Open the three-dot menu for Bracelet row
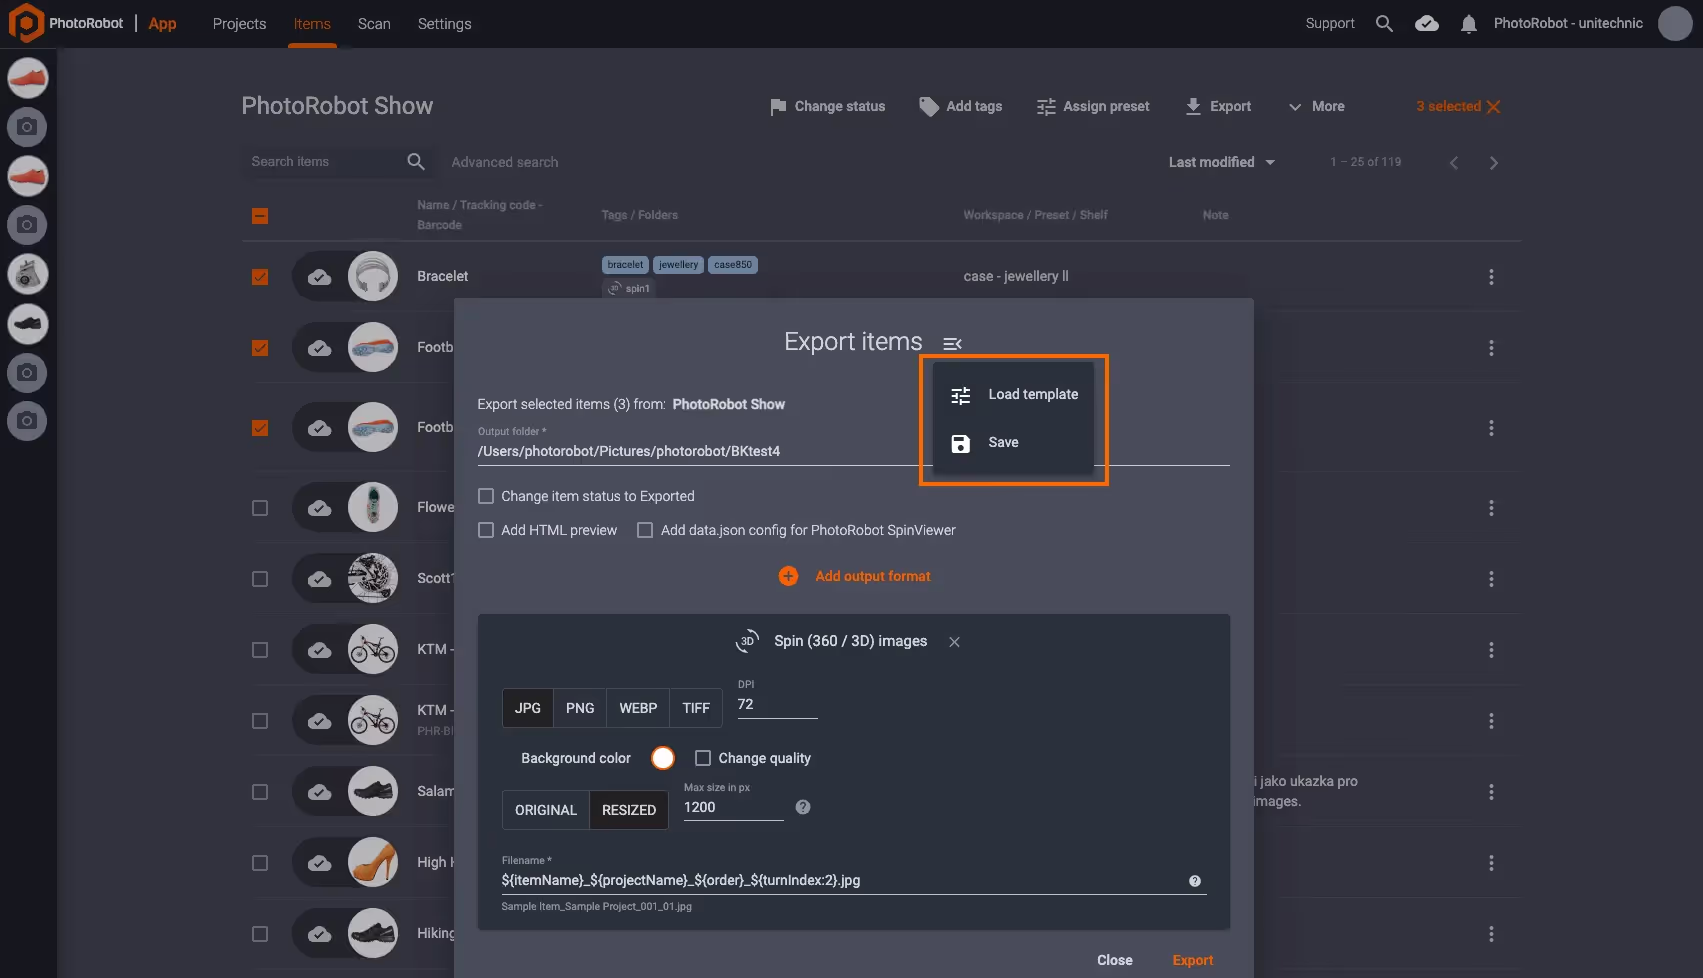Screen dimensions: 1703x978 point(1491,277)
